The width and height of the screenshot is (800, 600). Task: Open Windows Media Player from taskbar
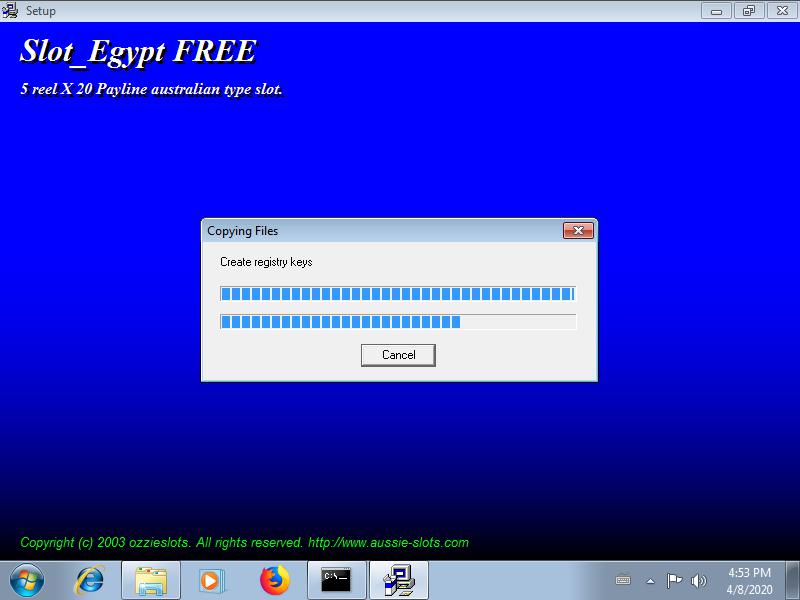(x=212, y=581)
